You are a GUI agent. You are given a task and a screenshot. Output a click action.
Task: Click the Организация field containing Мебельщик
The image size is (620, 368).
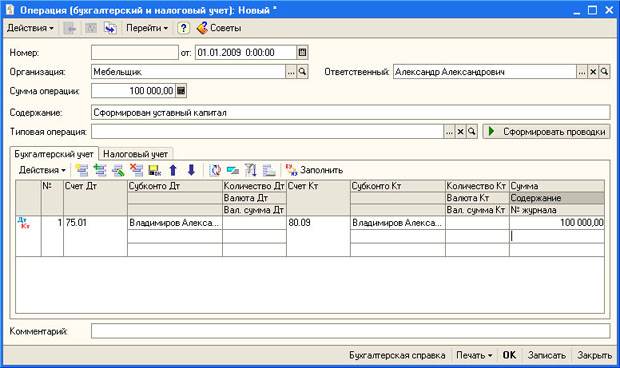point(188,72)
